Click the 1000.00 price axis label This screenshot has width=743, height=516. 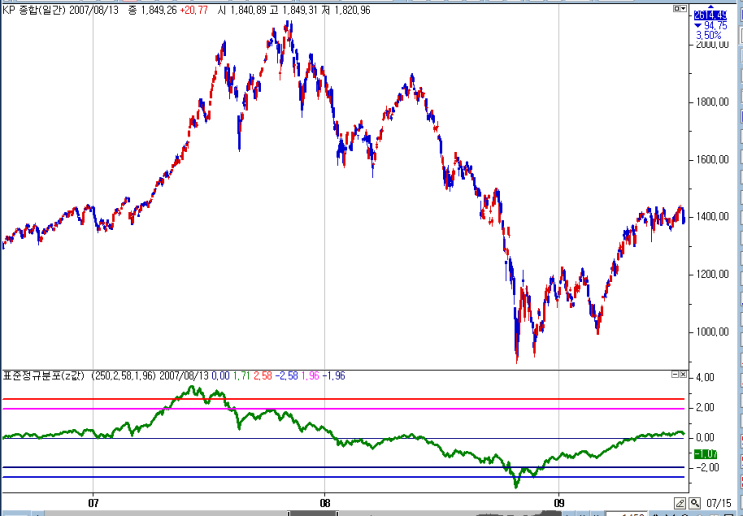(x=712, y=332)
